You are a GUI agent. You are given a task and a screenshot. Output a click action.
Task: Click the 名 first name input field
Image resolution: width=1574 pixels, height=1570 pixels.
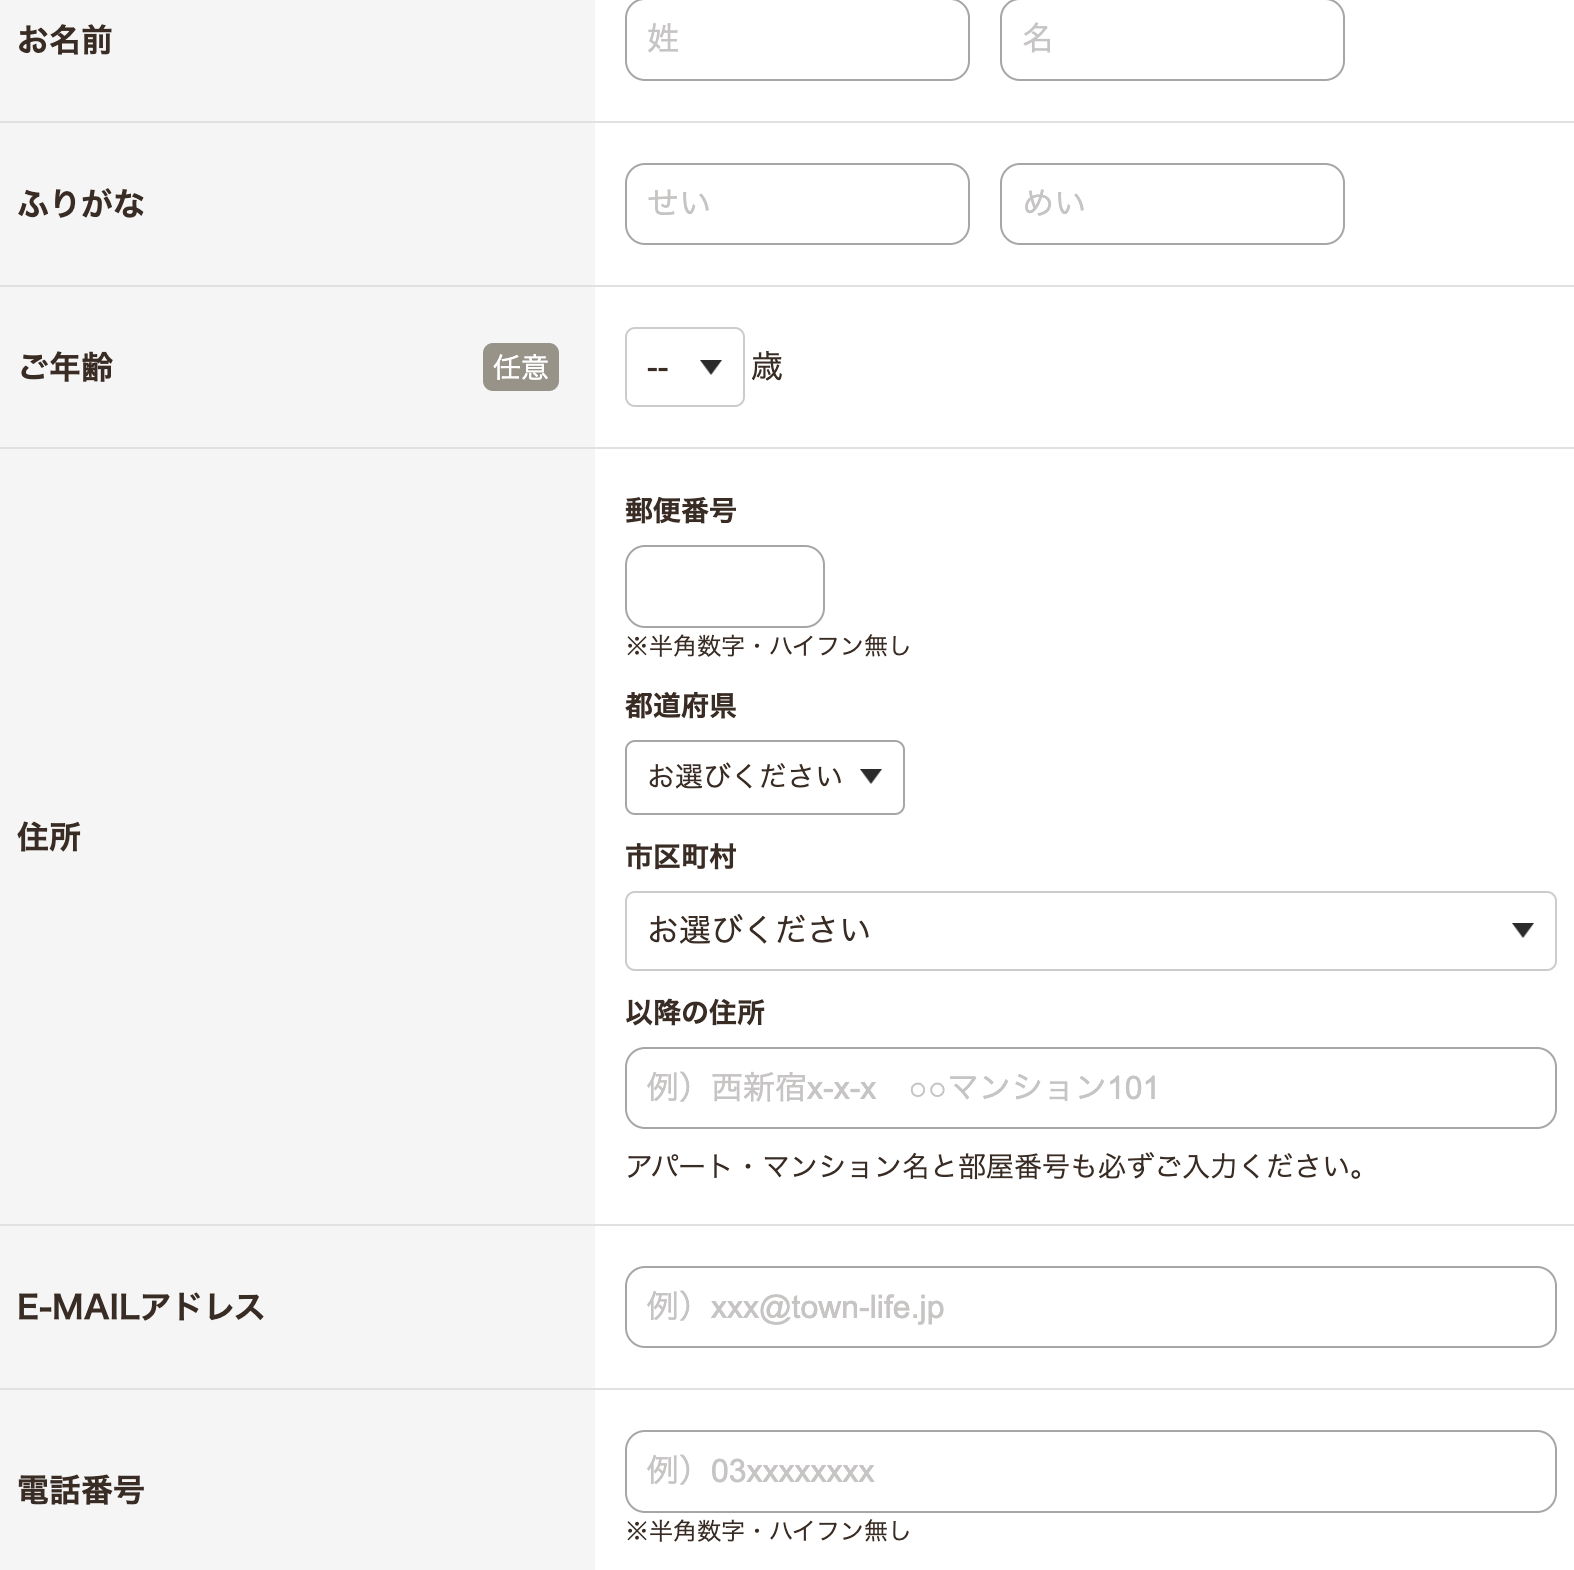pos(1172,39)
